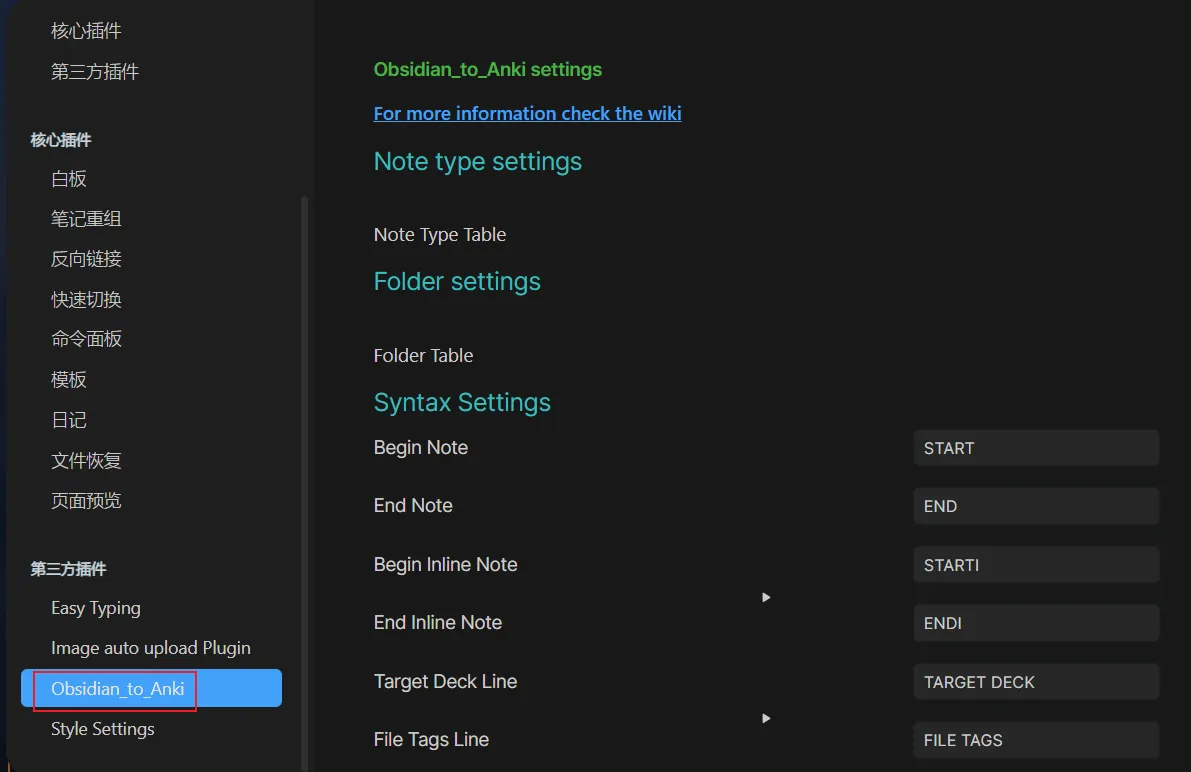Focus the Begin Inline Note STARTI field
1191x772 pixels.
tap(1036, 565)
